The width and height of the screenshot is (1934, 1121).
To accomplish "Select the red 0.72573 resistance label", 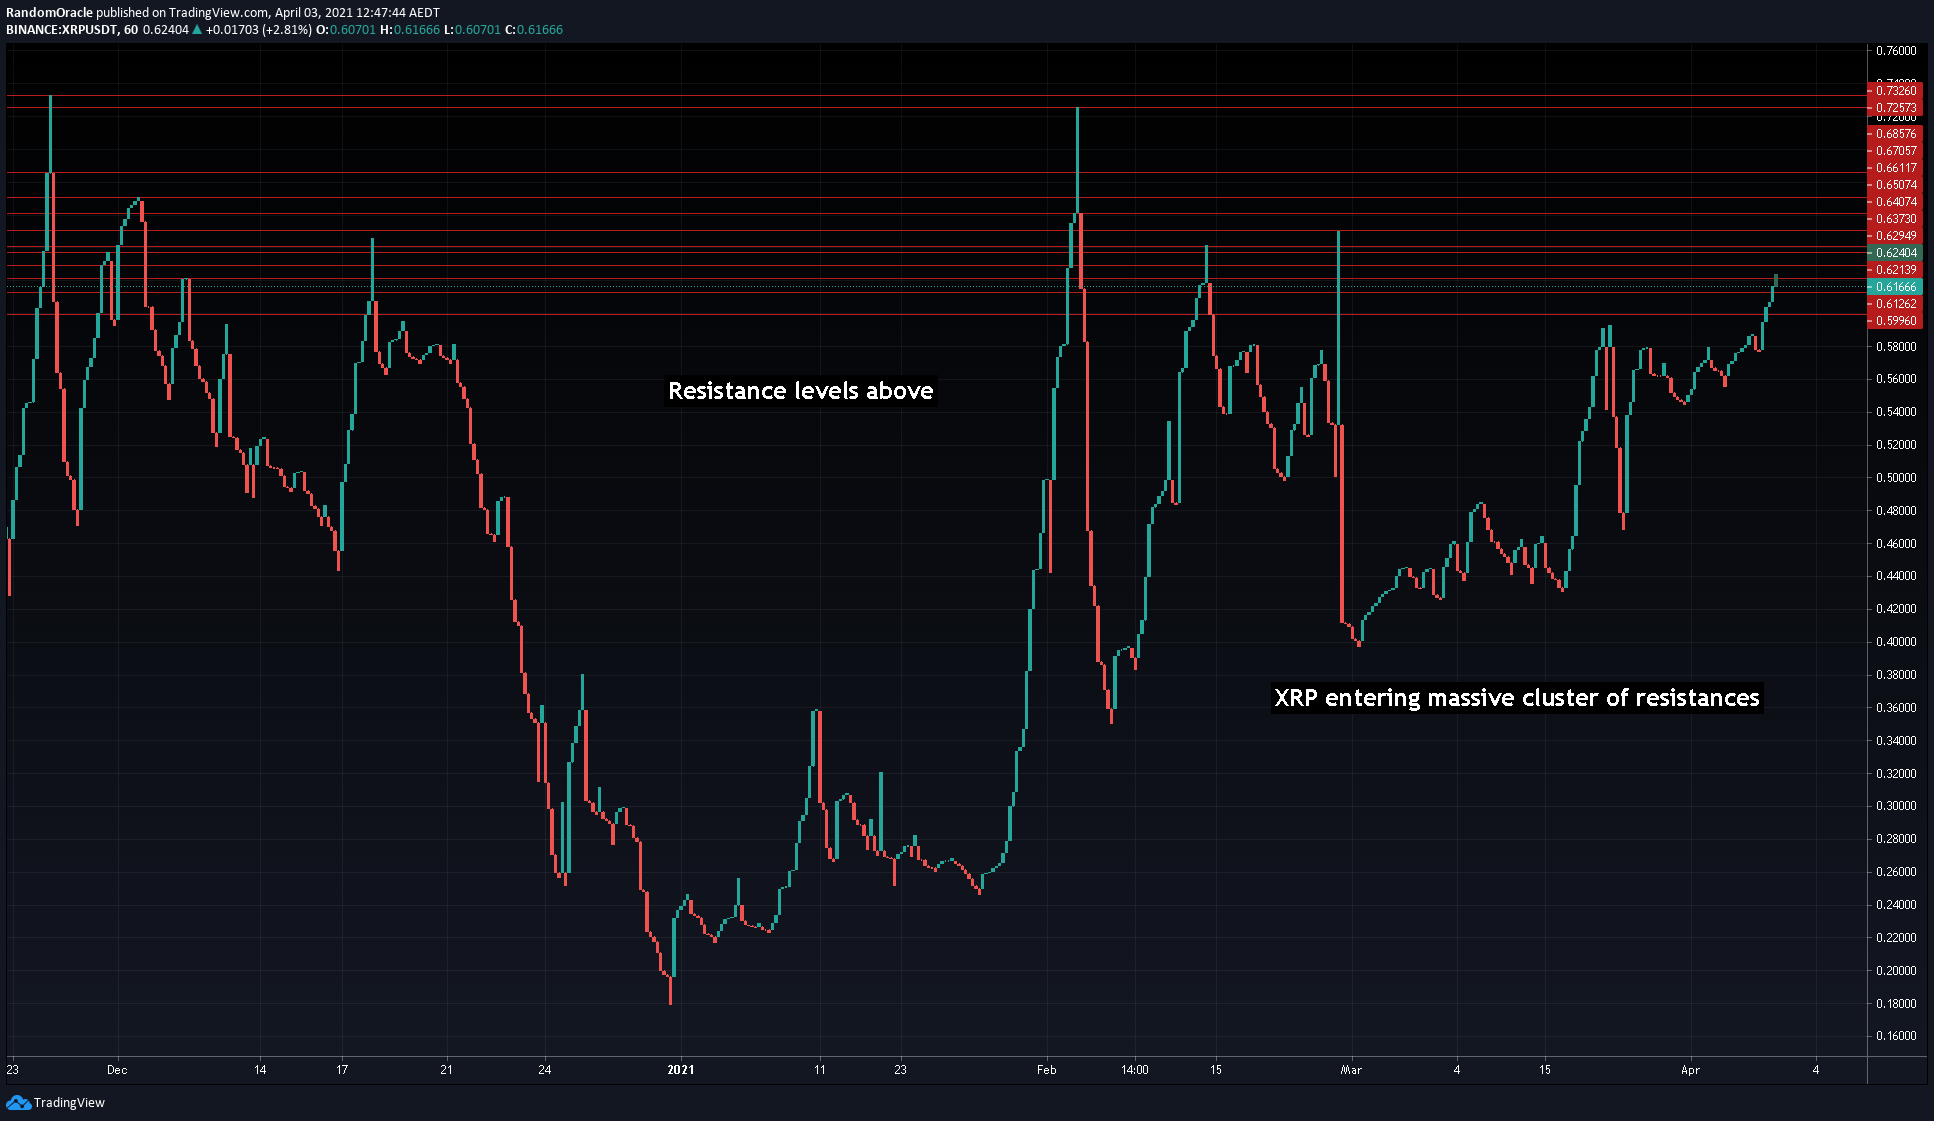I will point(1895,108).
